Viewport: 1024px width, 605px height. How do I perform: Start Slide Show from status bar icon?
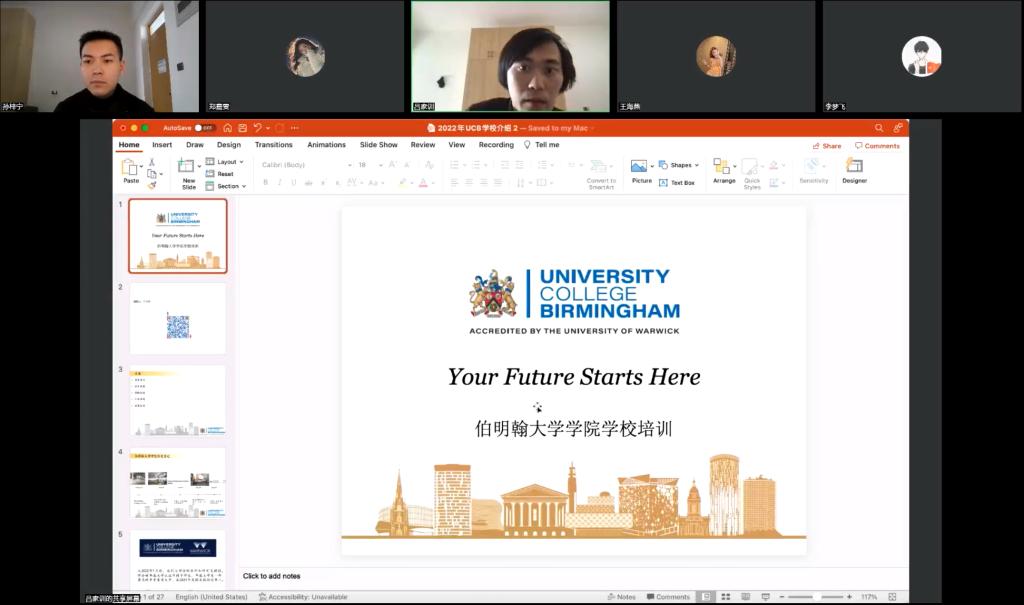click(765, 597)
